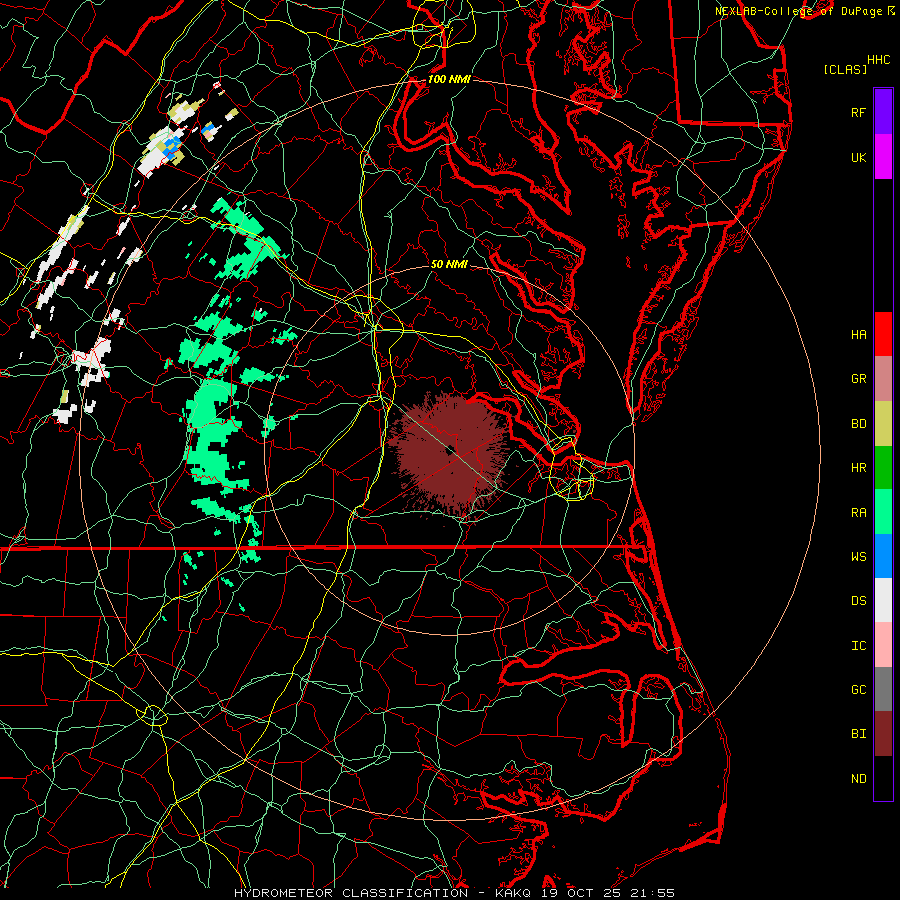Click the WS legend label
Image resolution: width=900 pixels, height=900 pixels.
[x=858, y=557]
